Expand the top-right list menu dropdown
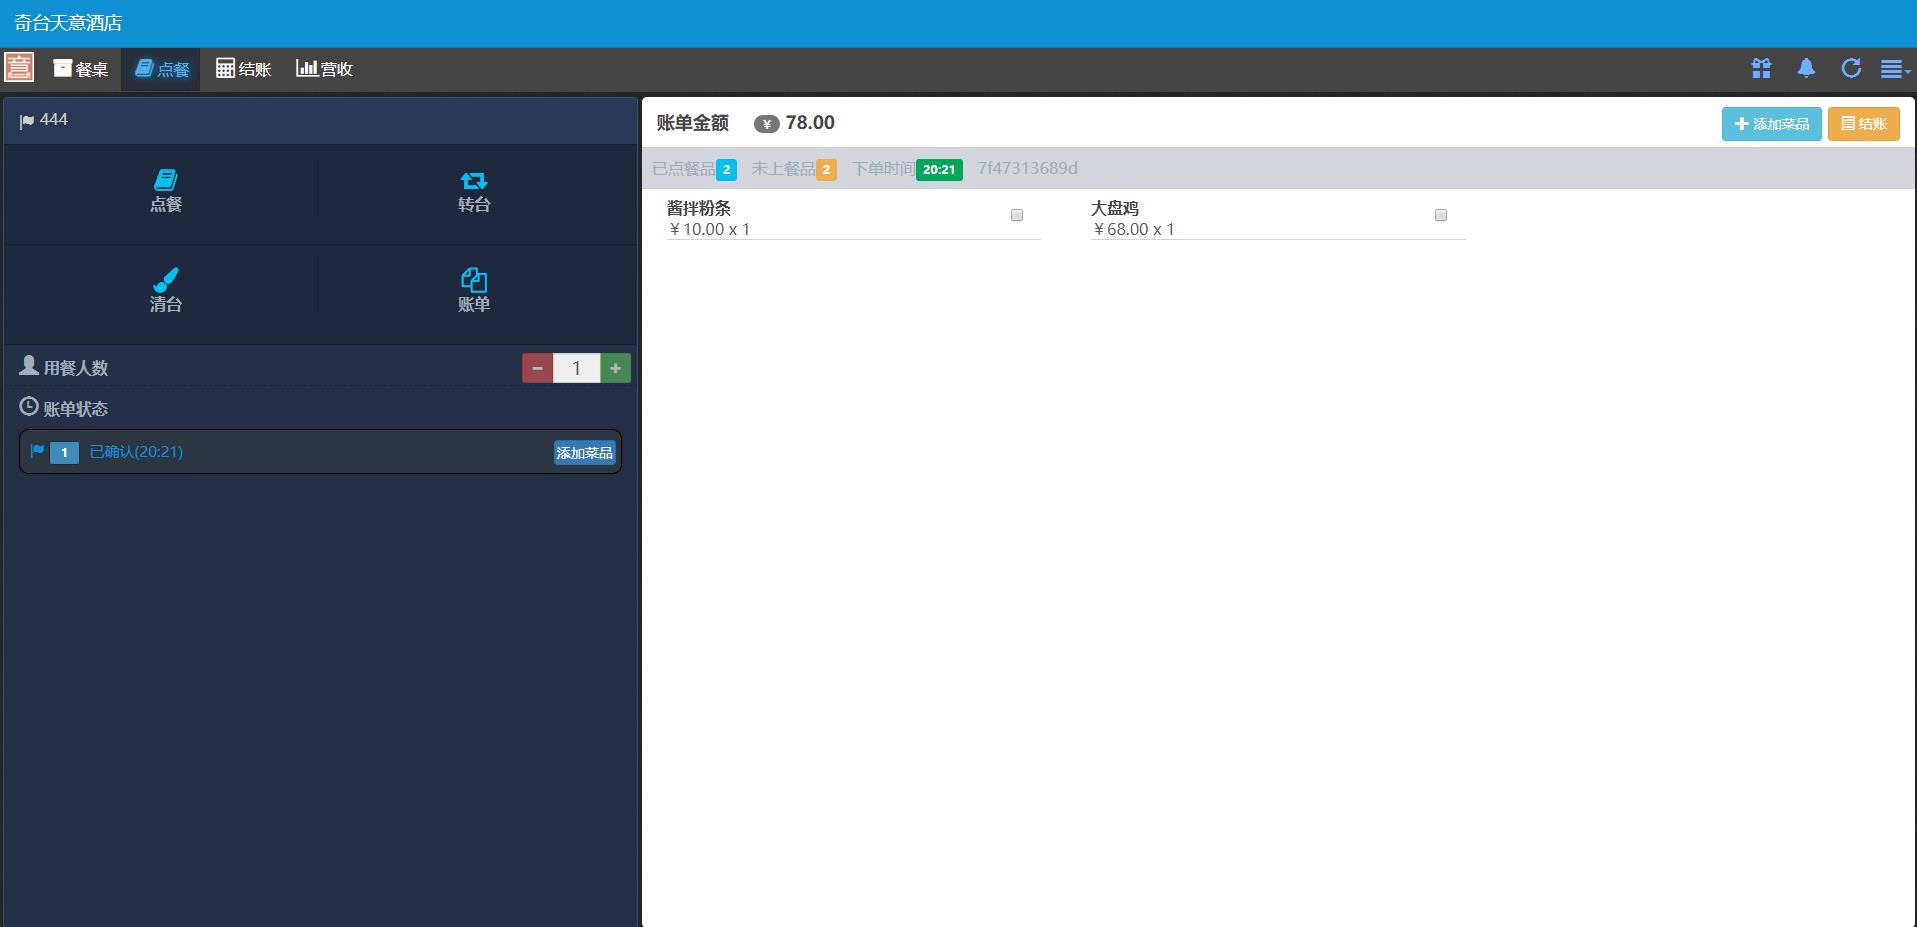The height and width of the screenshot is (927, 1917). (x=1894, y=69)
